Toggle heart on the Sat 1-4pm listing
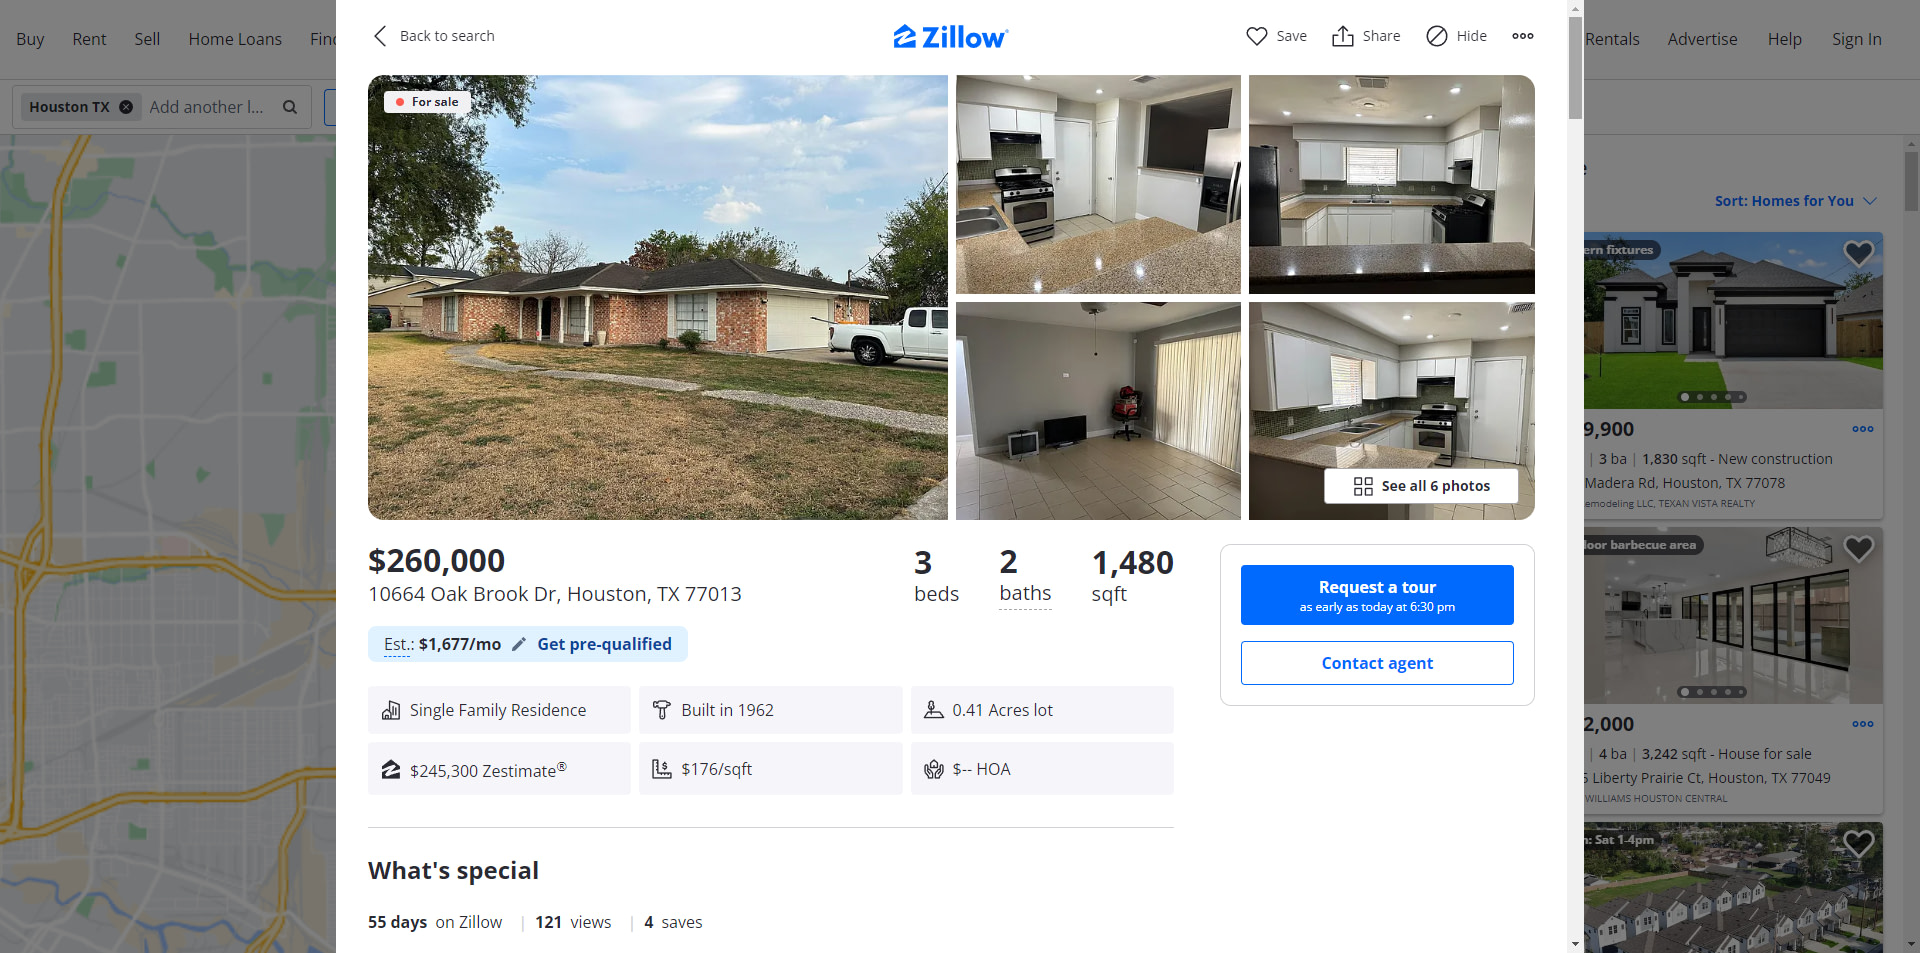Viewport: 1920px width, 953px height. point(1858,844)
